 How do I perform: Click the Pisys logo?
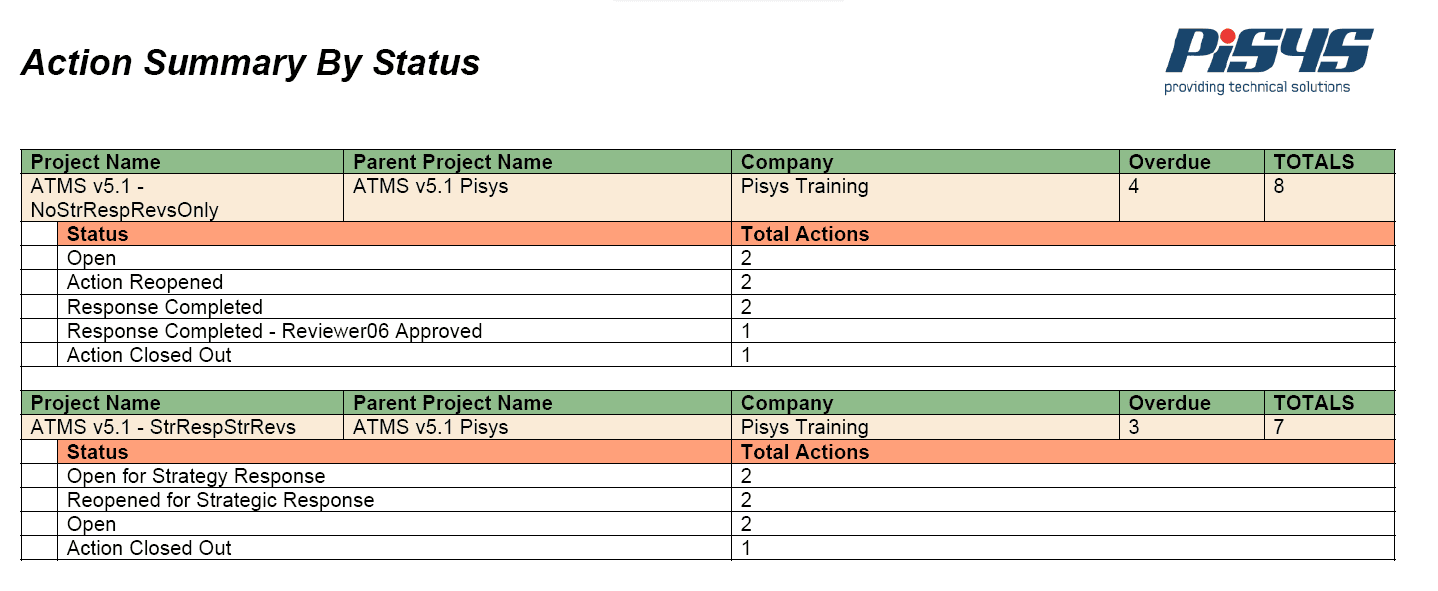tap(1268, 59)
